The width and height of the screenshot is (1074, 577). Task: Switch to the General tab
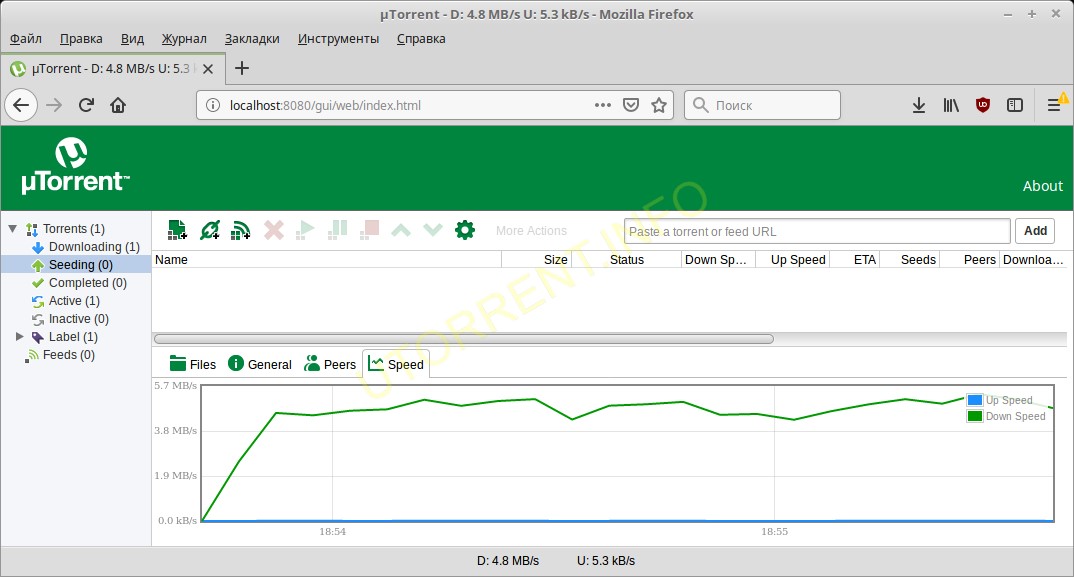pos(260,364)
